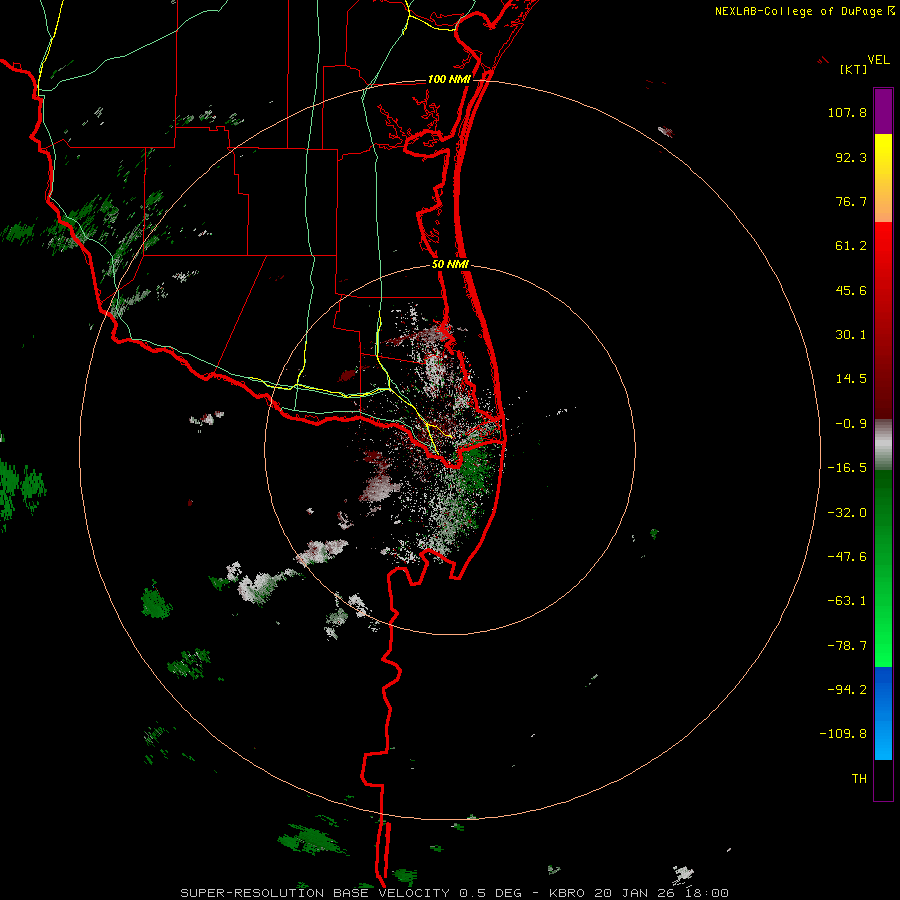Click the SUPER-RESOLUTION BASE VELOCITY caption
This screenshot has height=900, width=900.
(x=315, y=893)
